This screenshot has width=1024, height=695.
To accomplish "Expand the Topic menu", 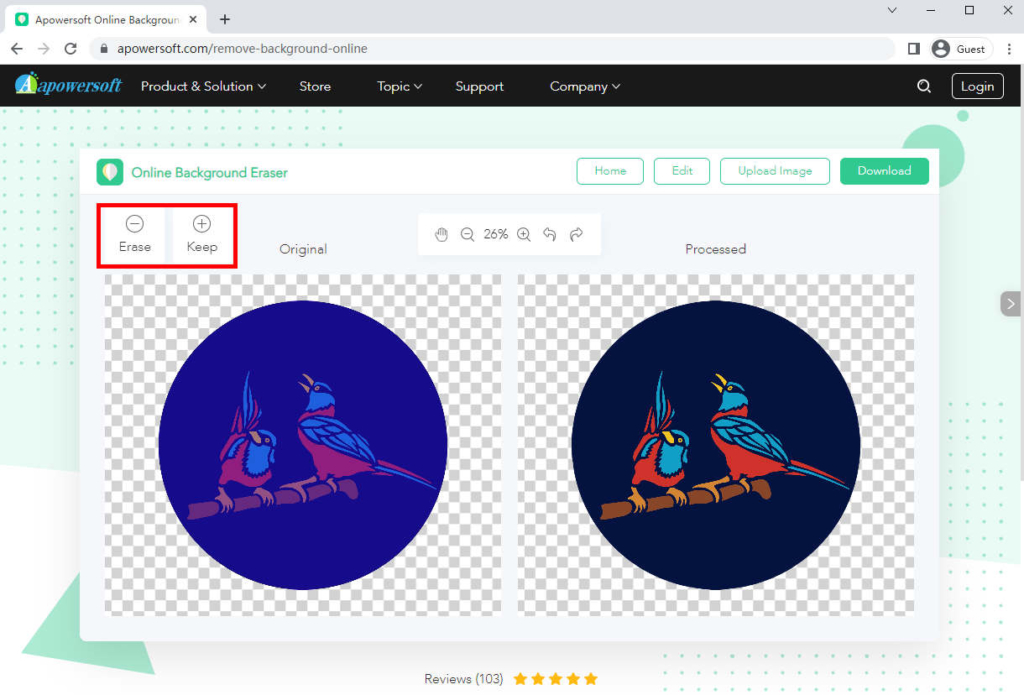I will pyautogui.click(x=398, y=86).
